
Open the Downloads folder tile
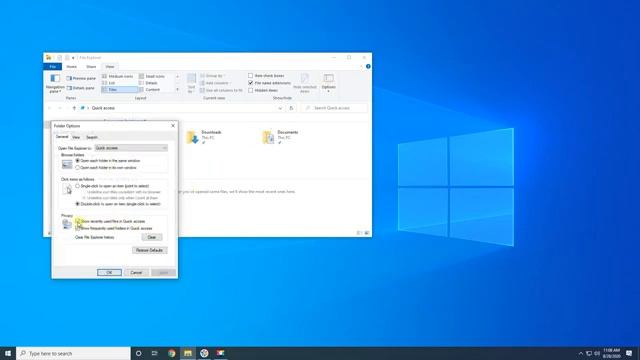204,137
